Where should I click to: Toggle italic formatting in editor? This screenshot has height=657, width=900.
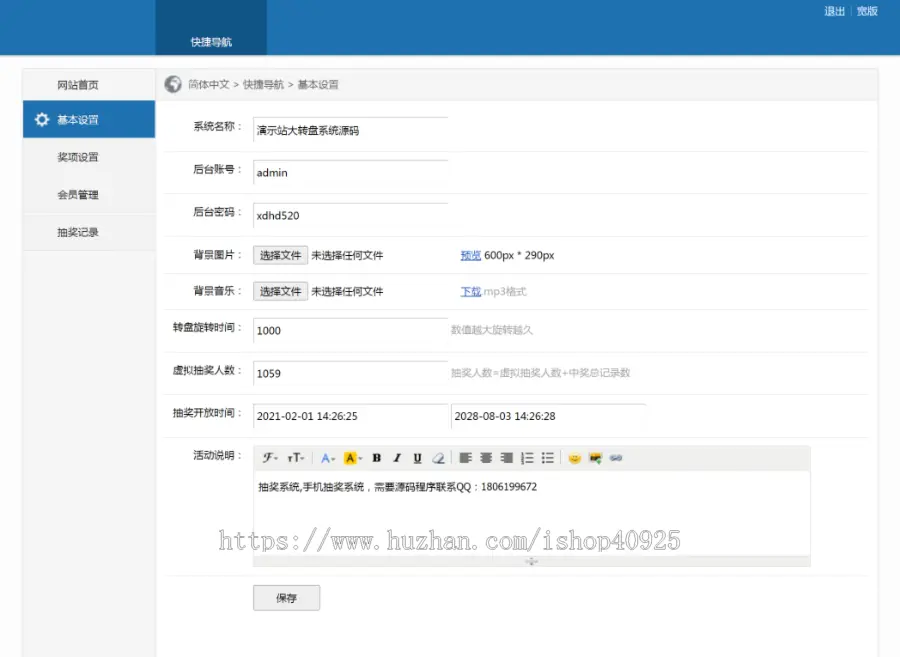[397, 458]
